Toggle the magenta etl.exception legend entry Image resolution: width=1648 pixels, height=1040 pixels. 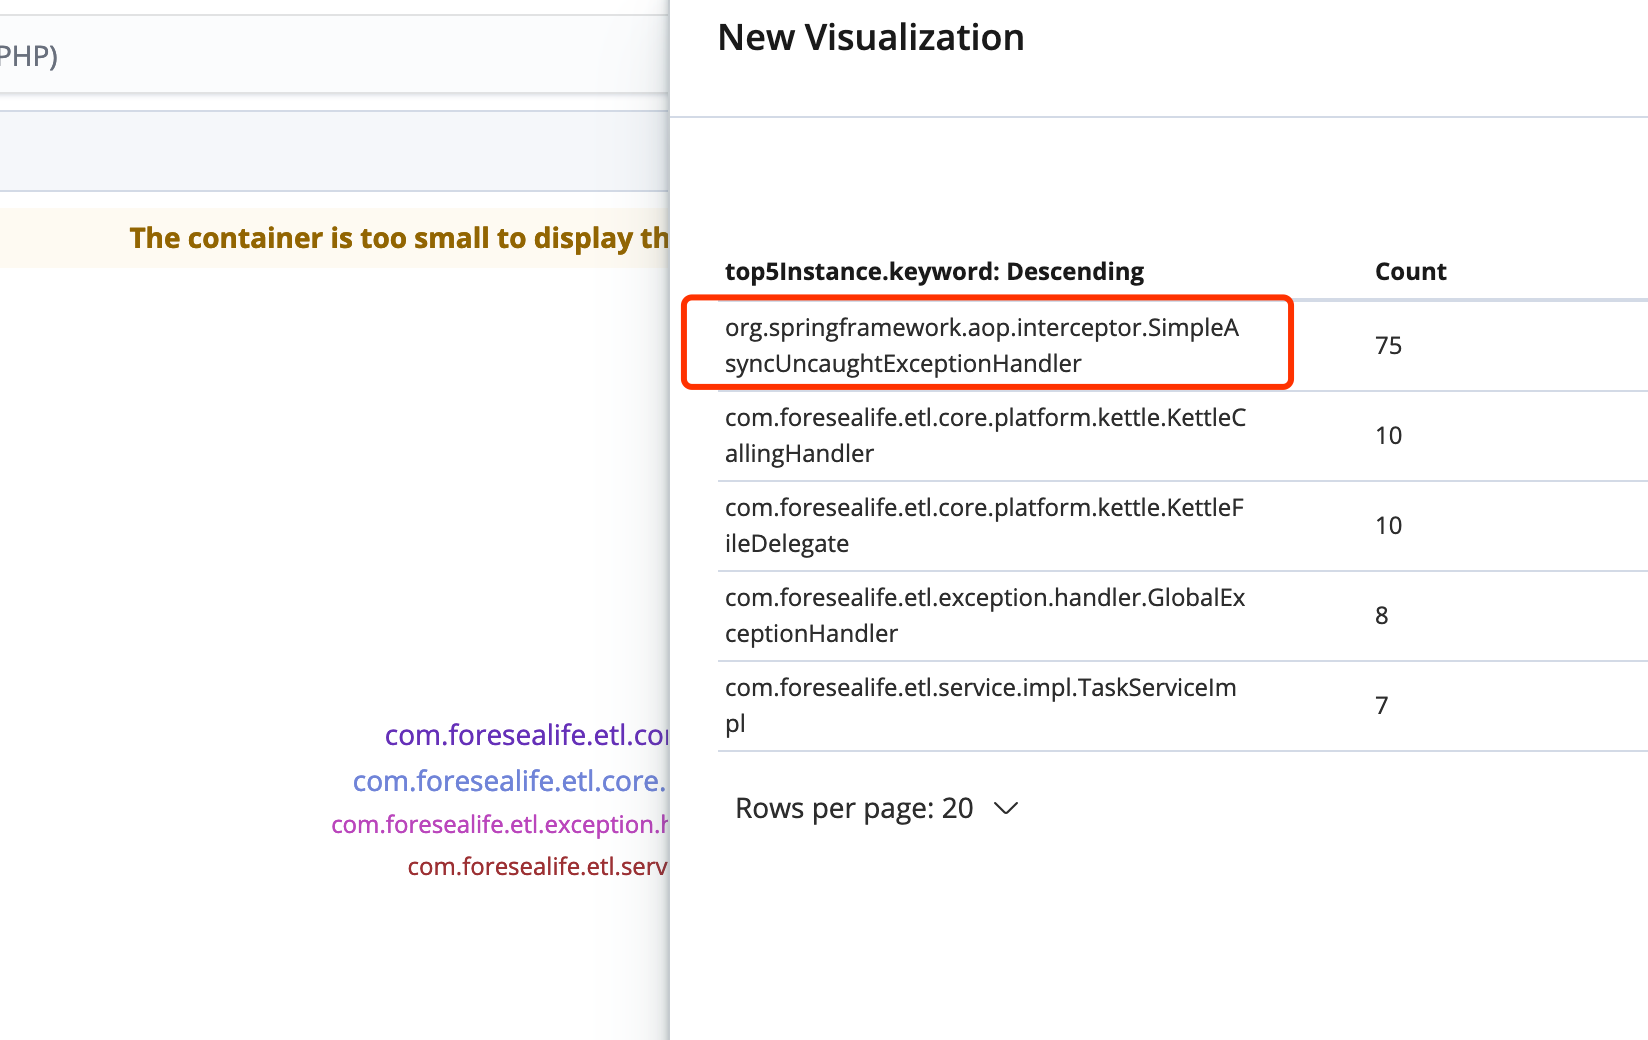coord(499,825)
